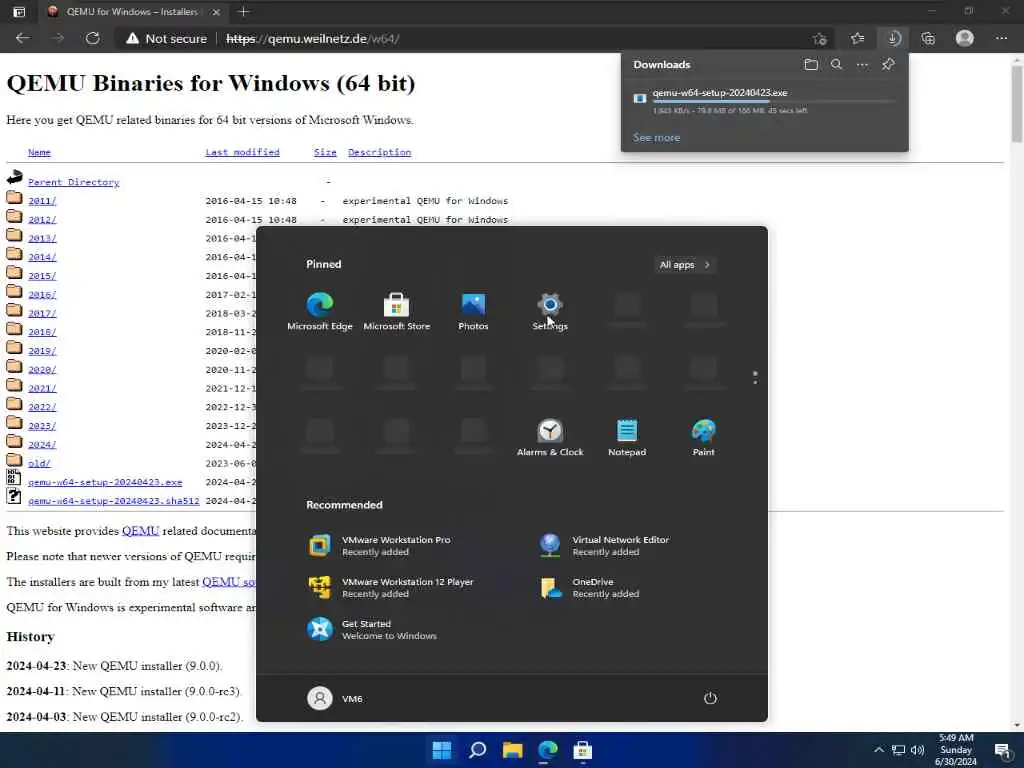Screen dimensions: 1024x768
Task: Open Parent Directory link
Action: [x=74, y=182]
